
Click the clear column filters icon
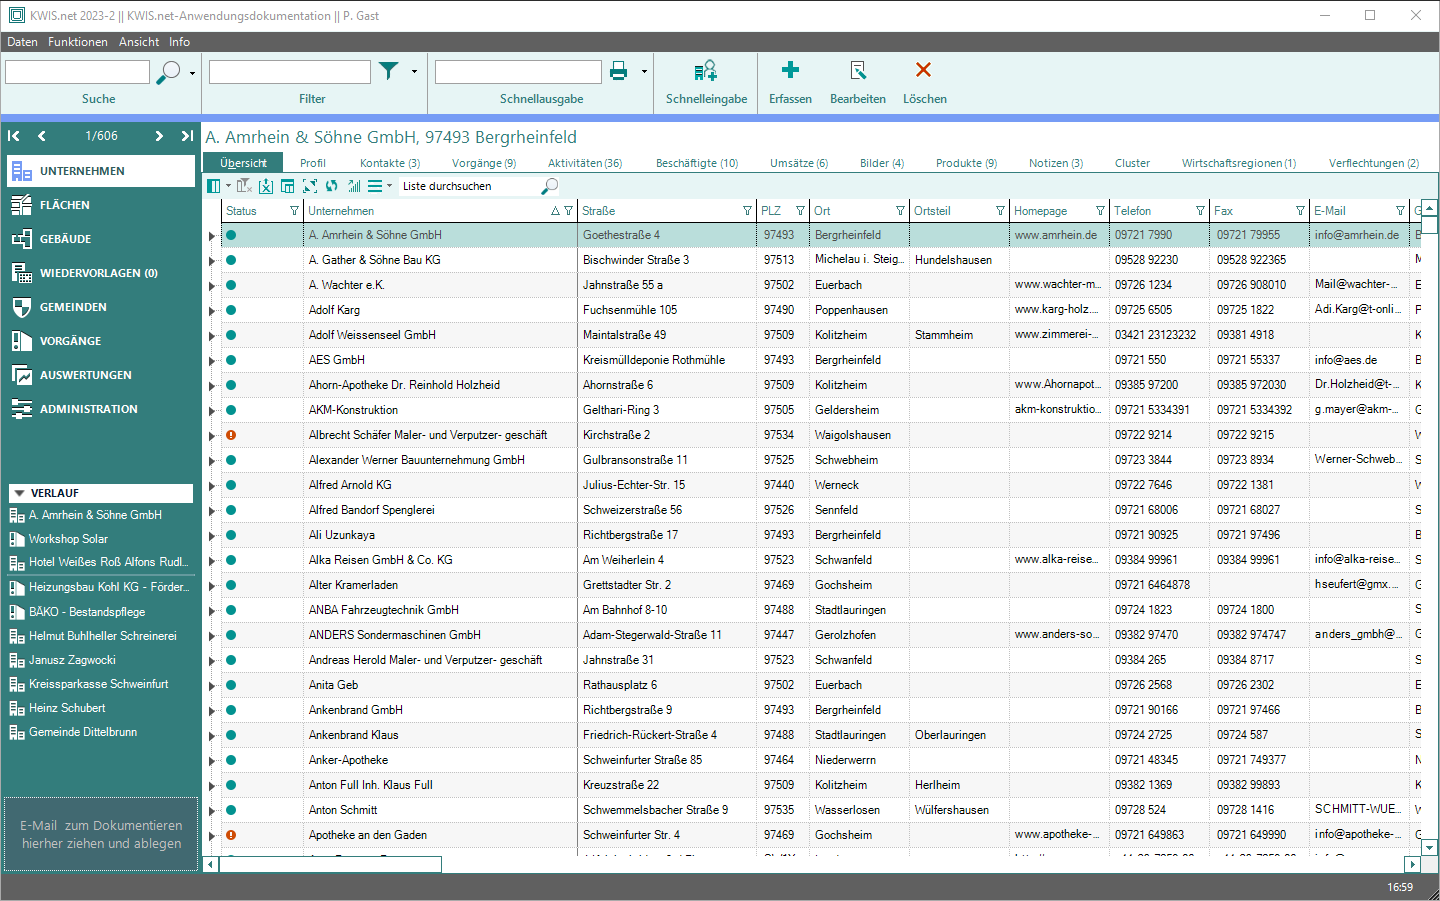[x=244, y=186]
